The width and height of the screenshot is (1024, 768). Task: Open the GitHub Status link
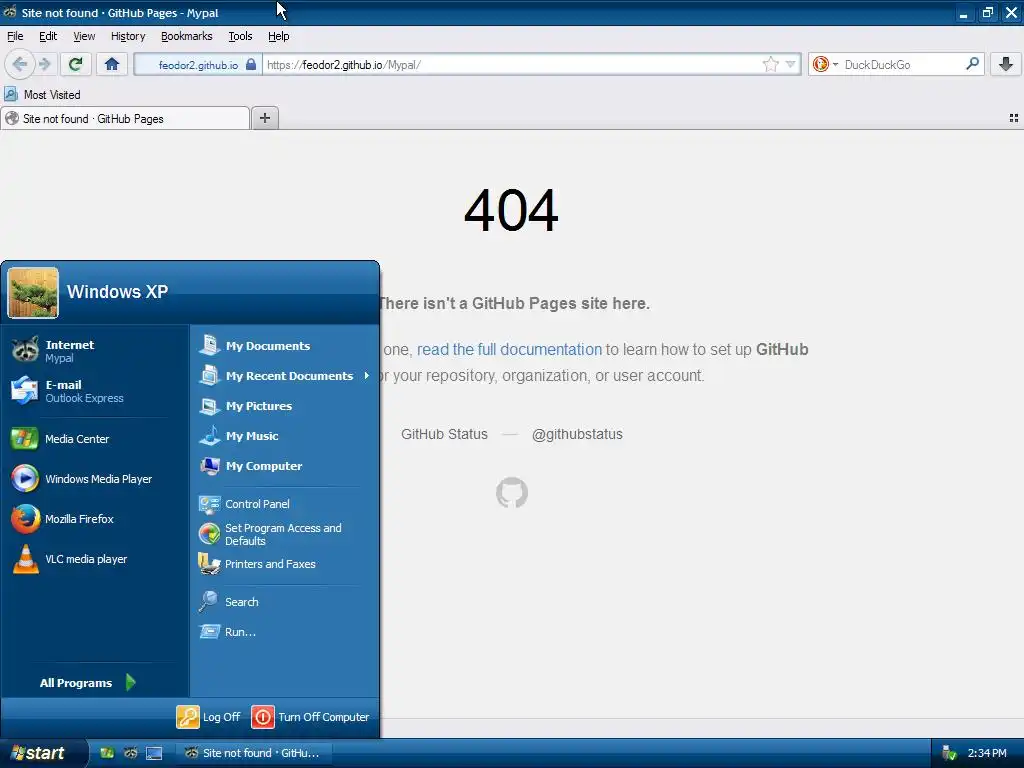click(444, 434)
